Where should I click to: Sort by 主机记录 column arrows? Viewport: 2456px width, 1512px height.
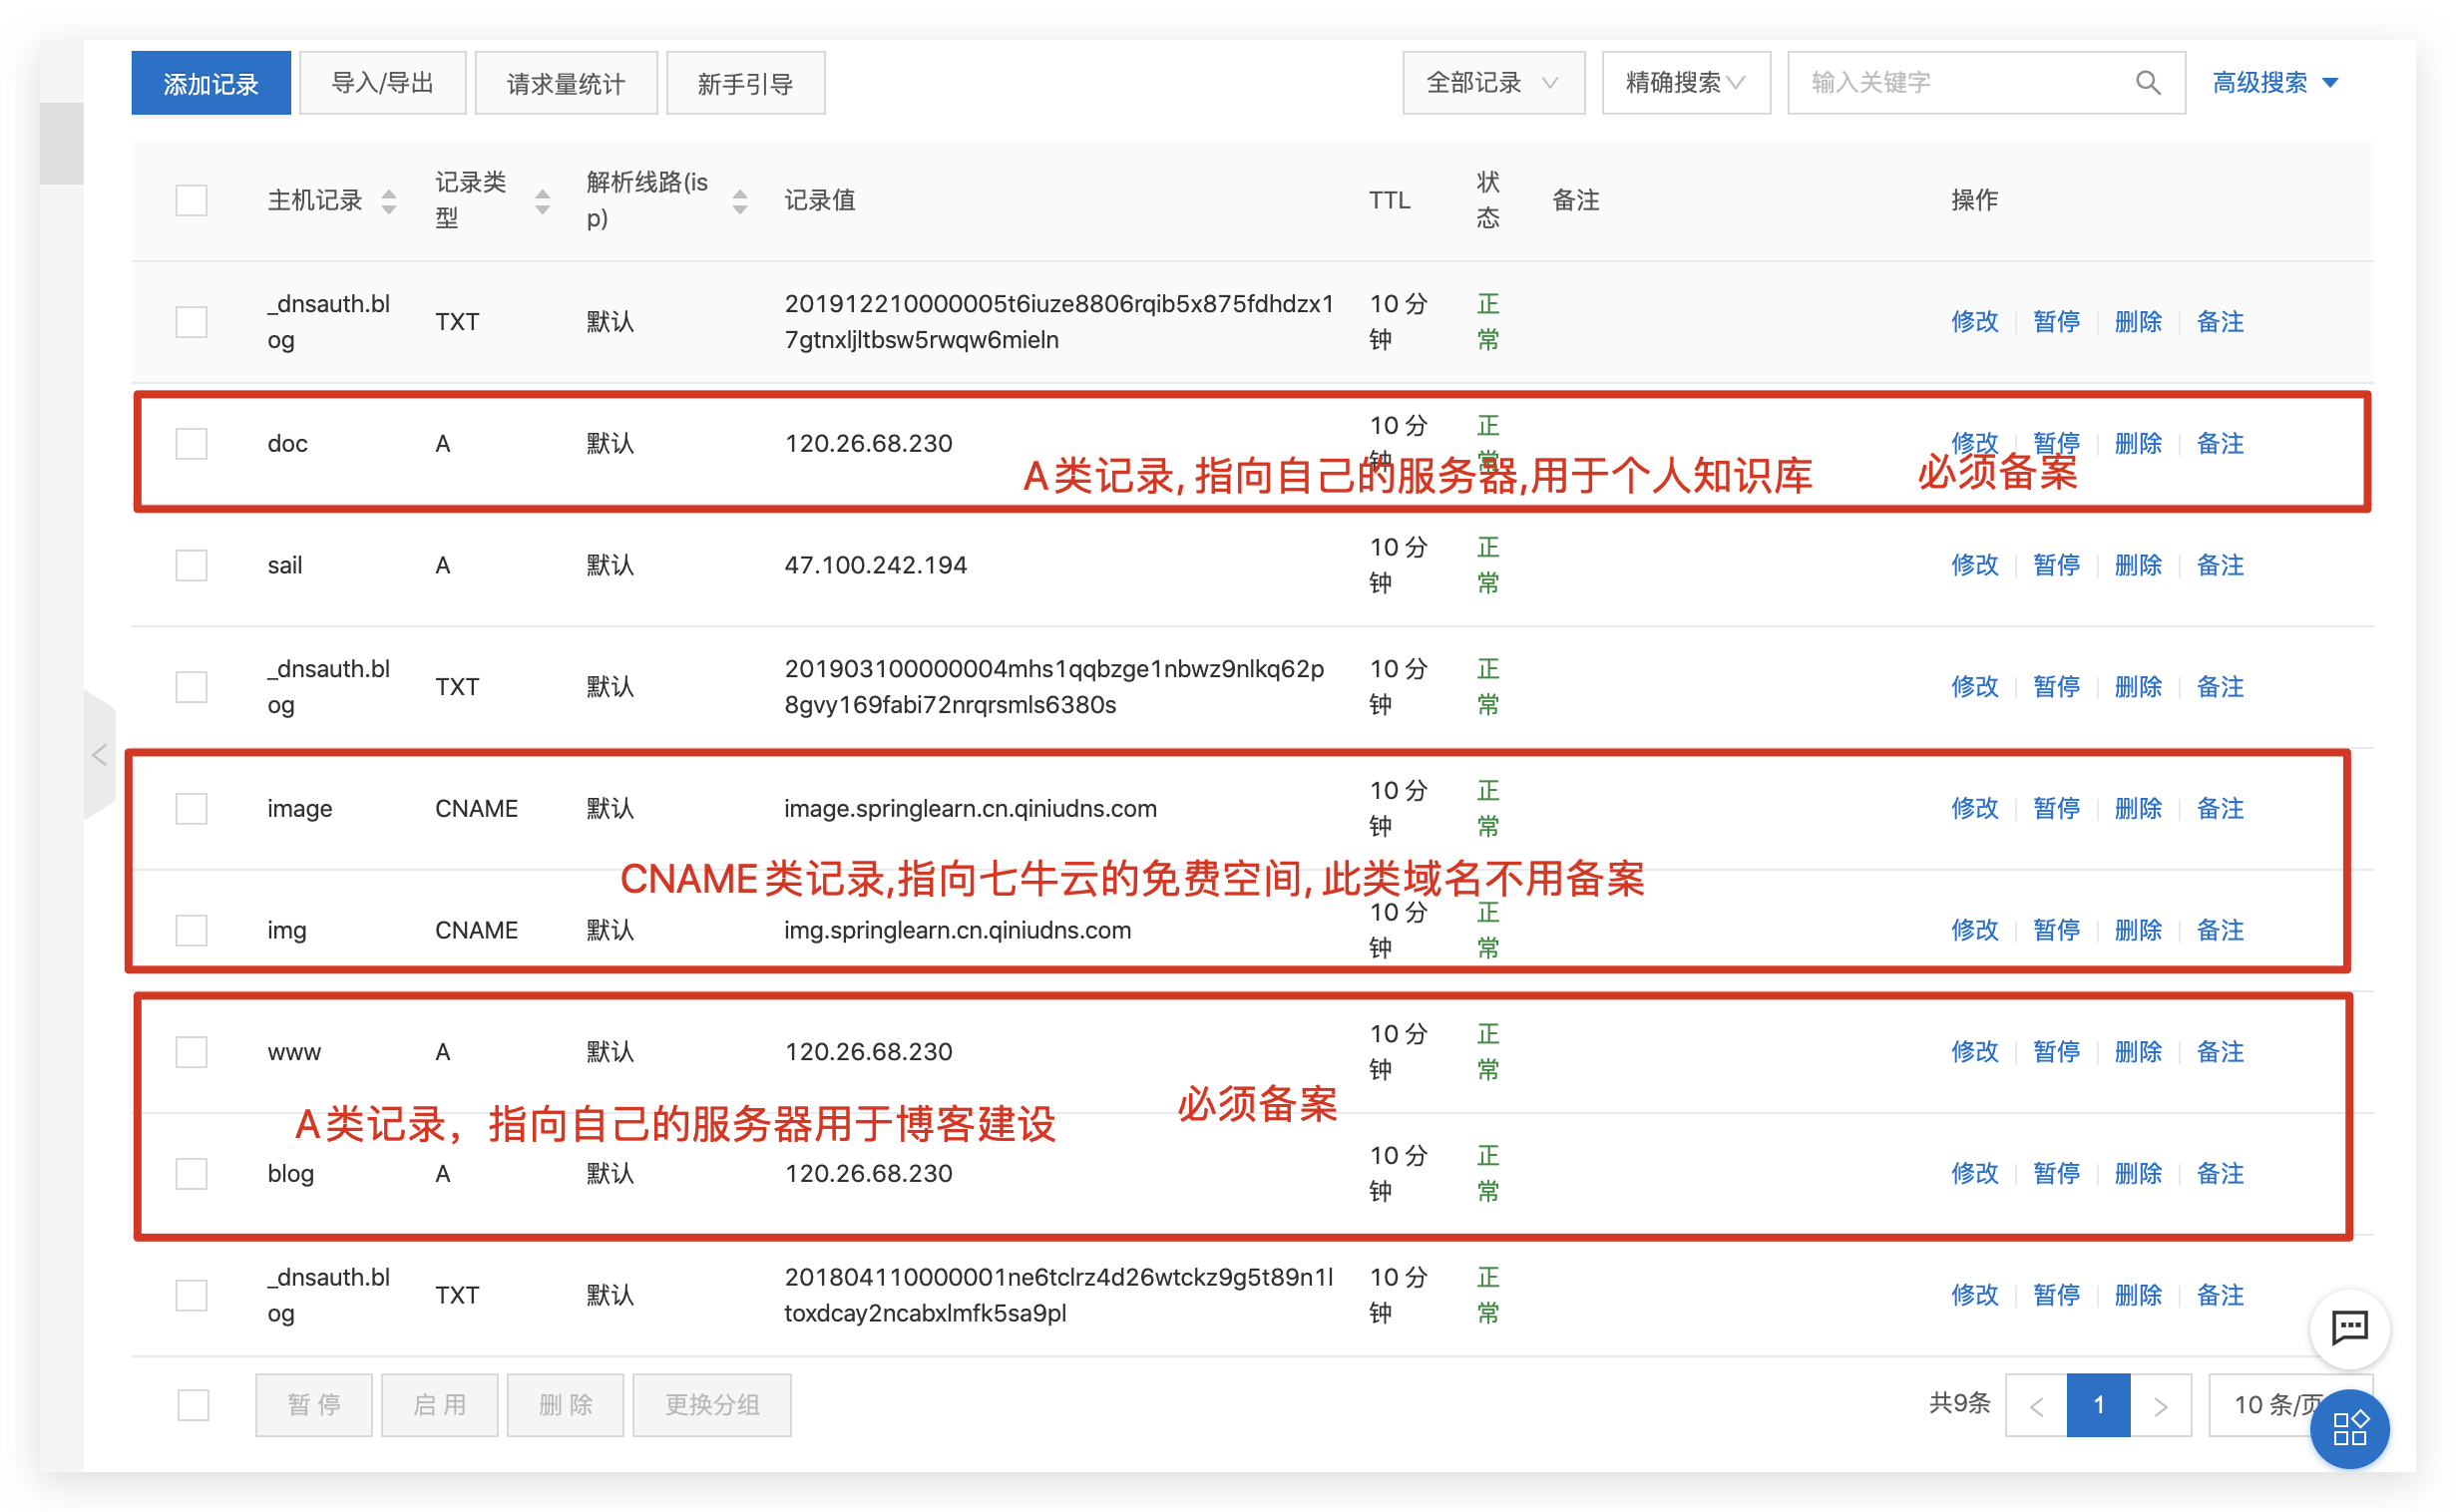point(389,201)
